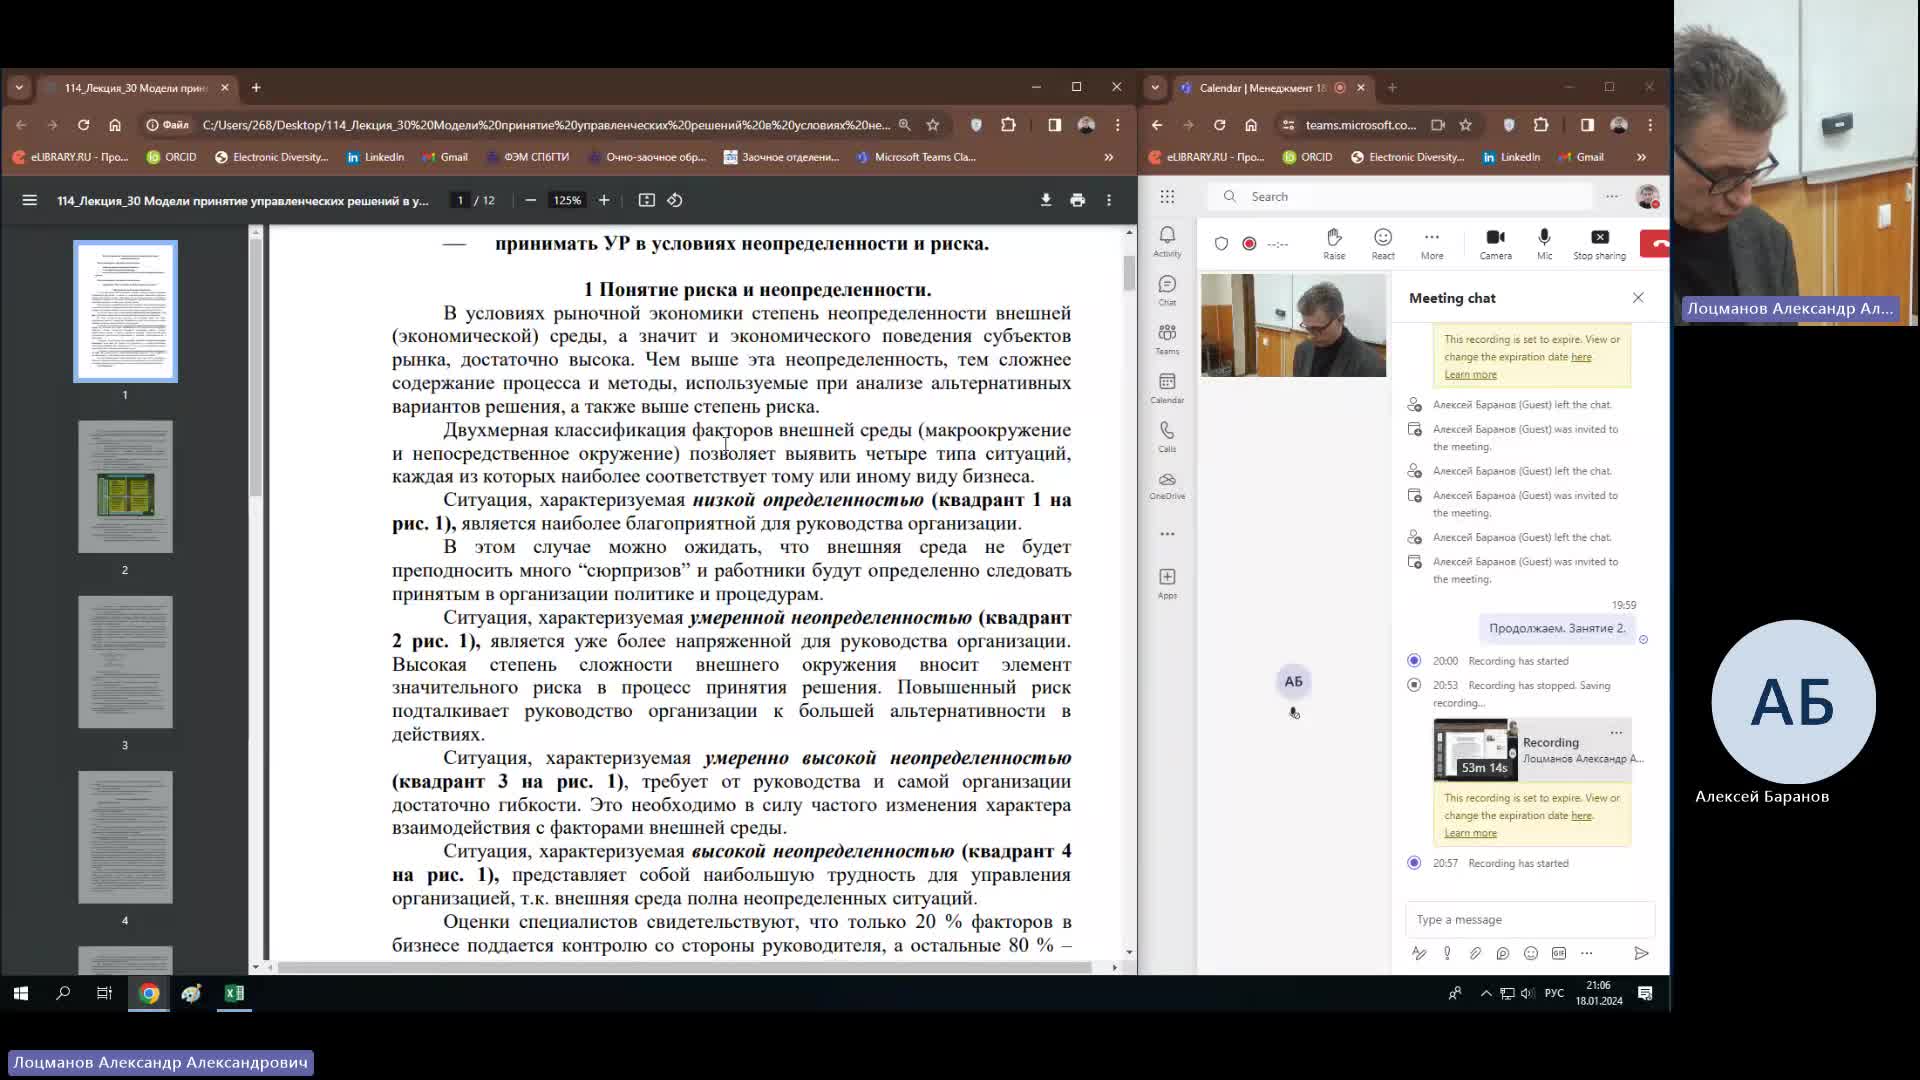Open Teams app launcher grid

pos(1167,196)
